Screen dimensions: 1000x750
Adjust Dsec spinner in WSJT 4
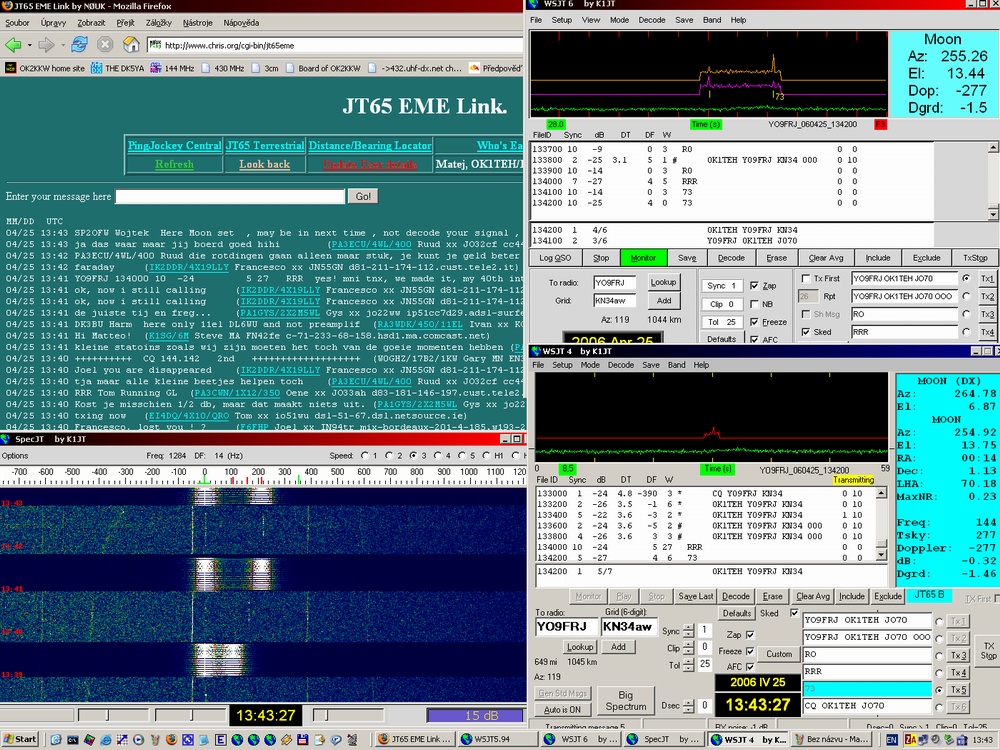coord(689,706)
